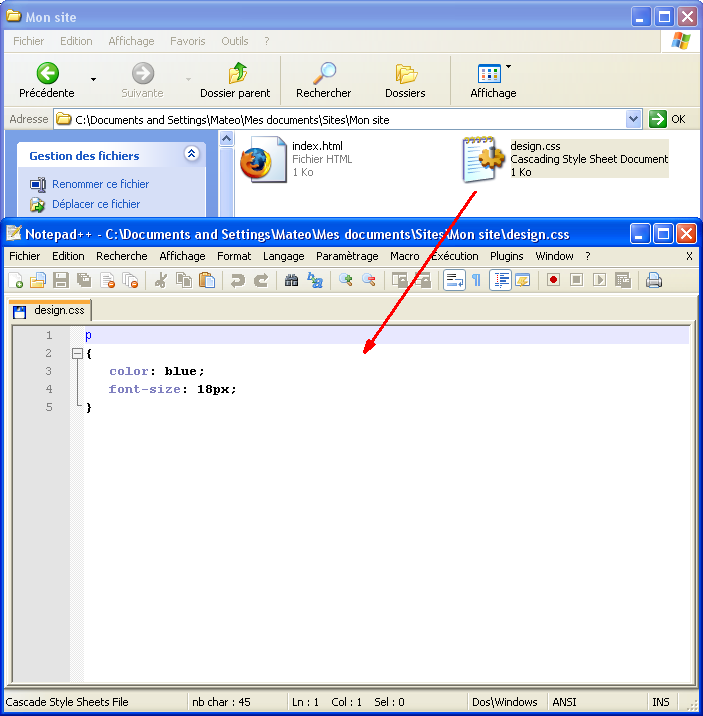This screenshot has height=716, width=703.
Task: Click the Précédente back button in Explorer
Action: click(x=47, y=81)
